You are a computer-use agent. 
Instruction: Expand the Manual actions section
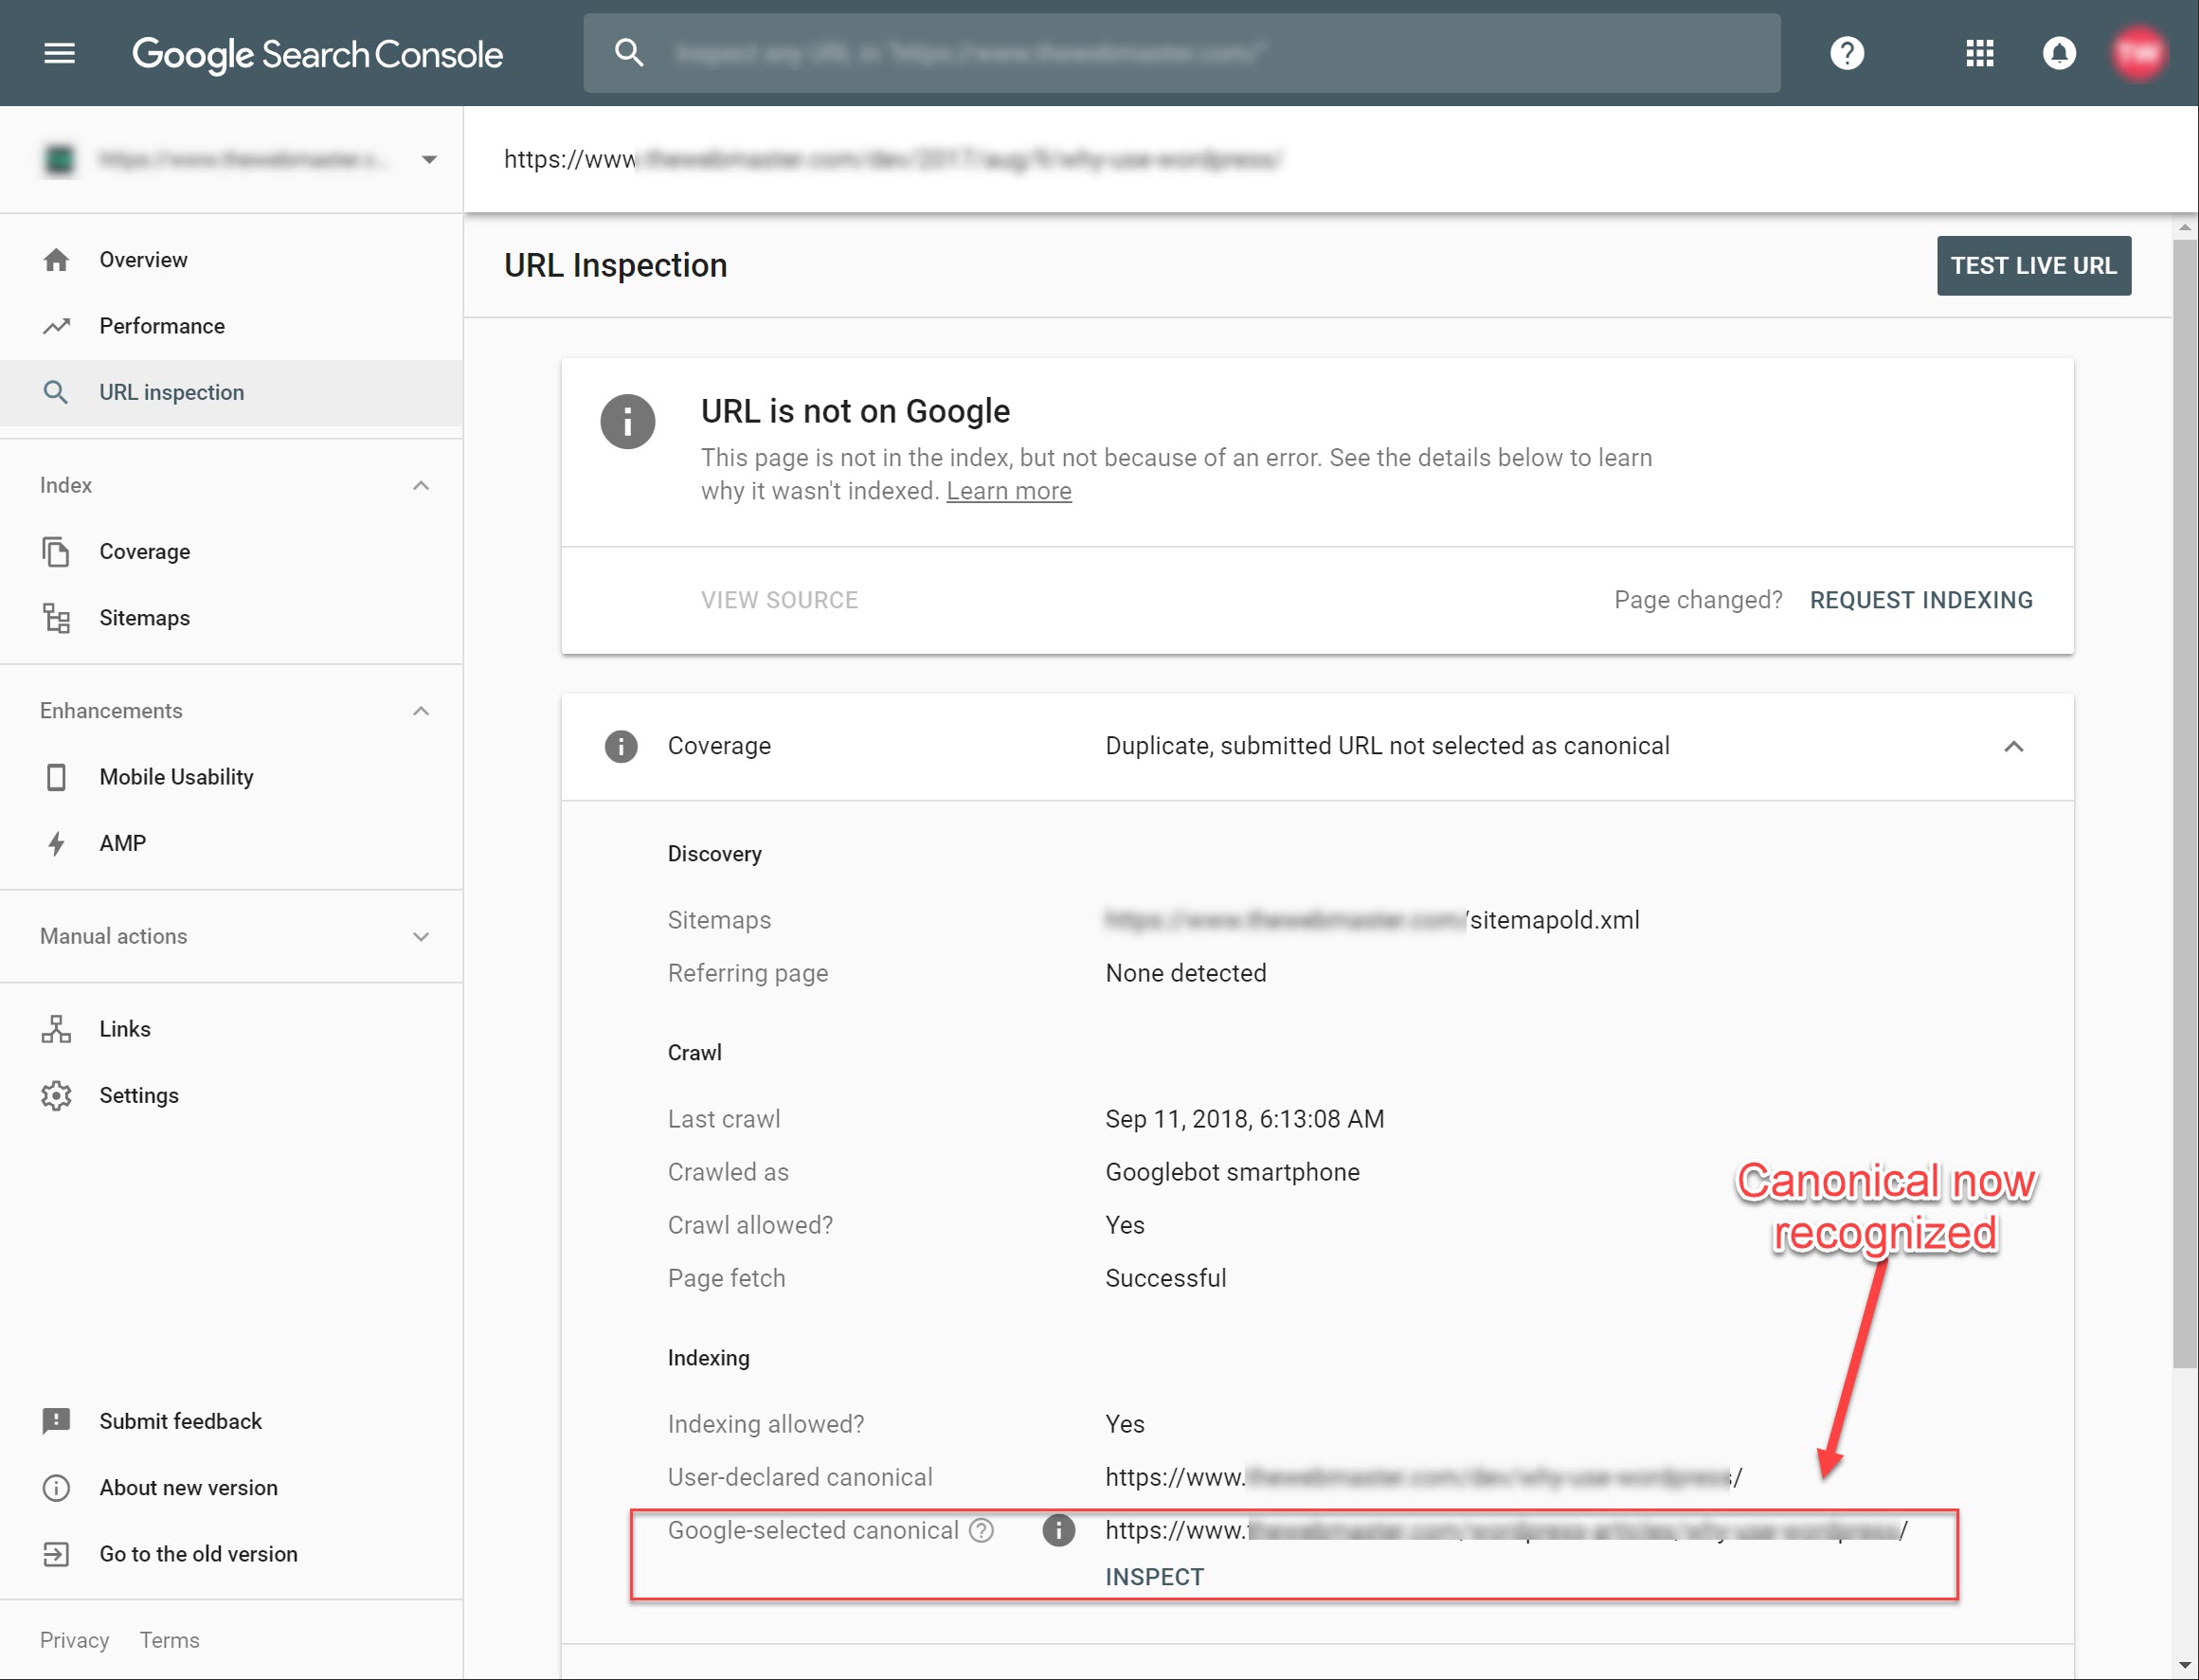click(x=421, y=936)
